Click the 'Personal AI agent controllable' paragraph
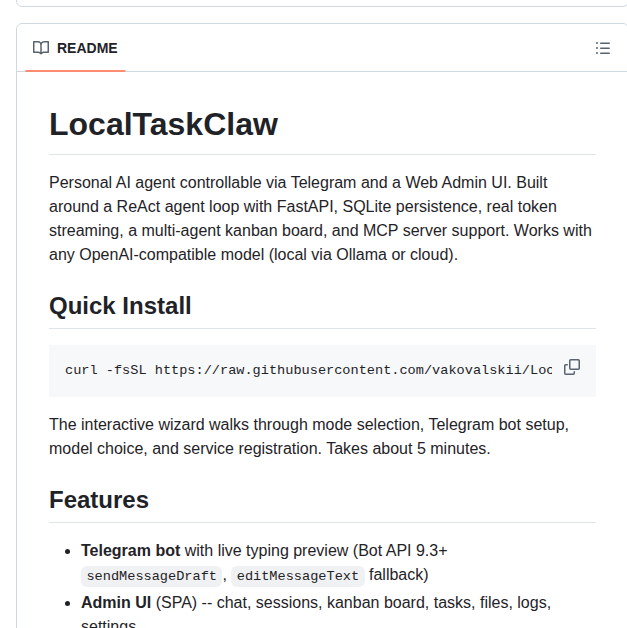 [x=320, y=219]
